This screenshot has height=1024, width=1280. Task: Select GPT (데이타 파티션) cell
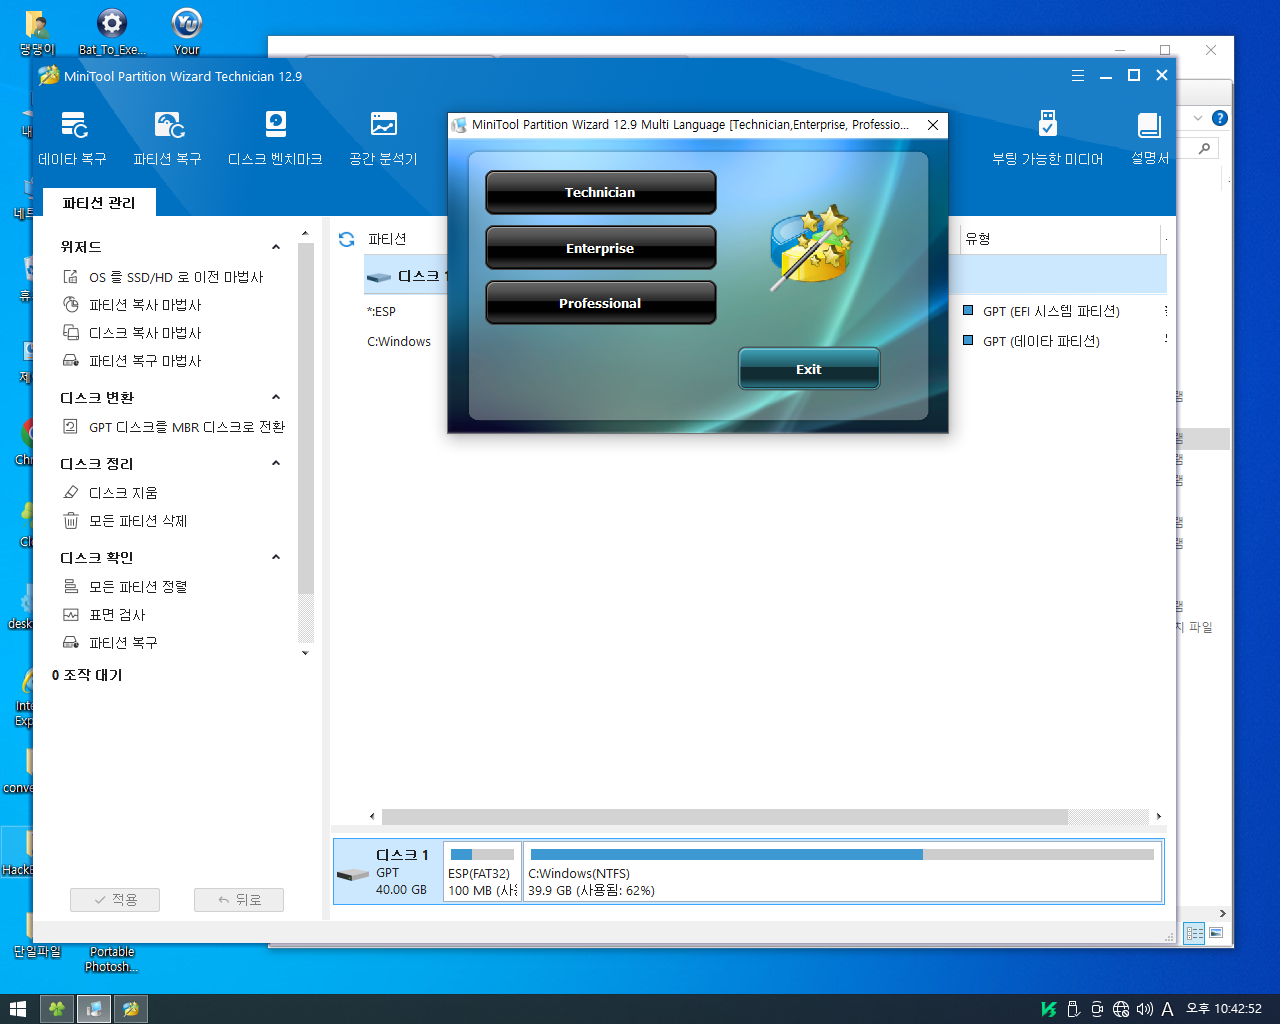point(1040,341)
